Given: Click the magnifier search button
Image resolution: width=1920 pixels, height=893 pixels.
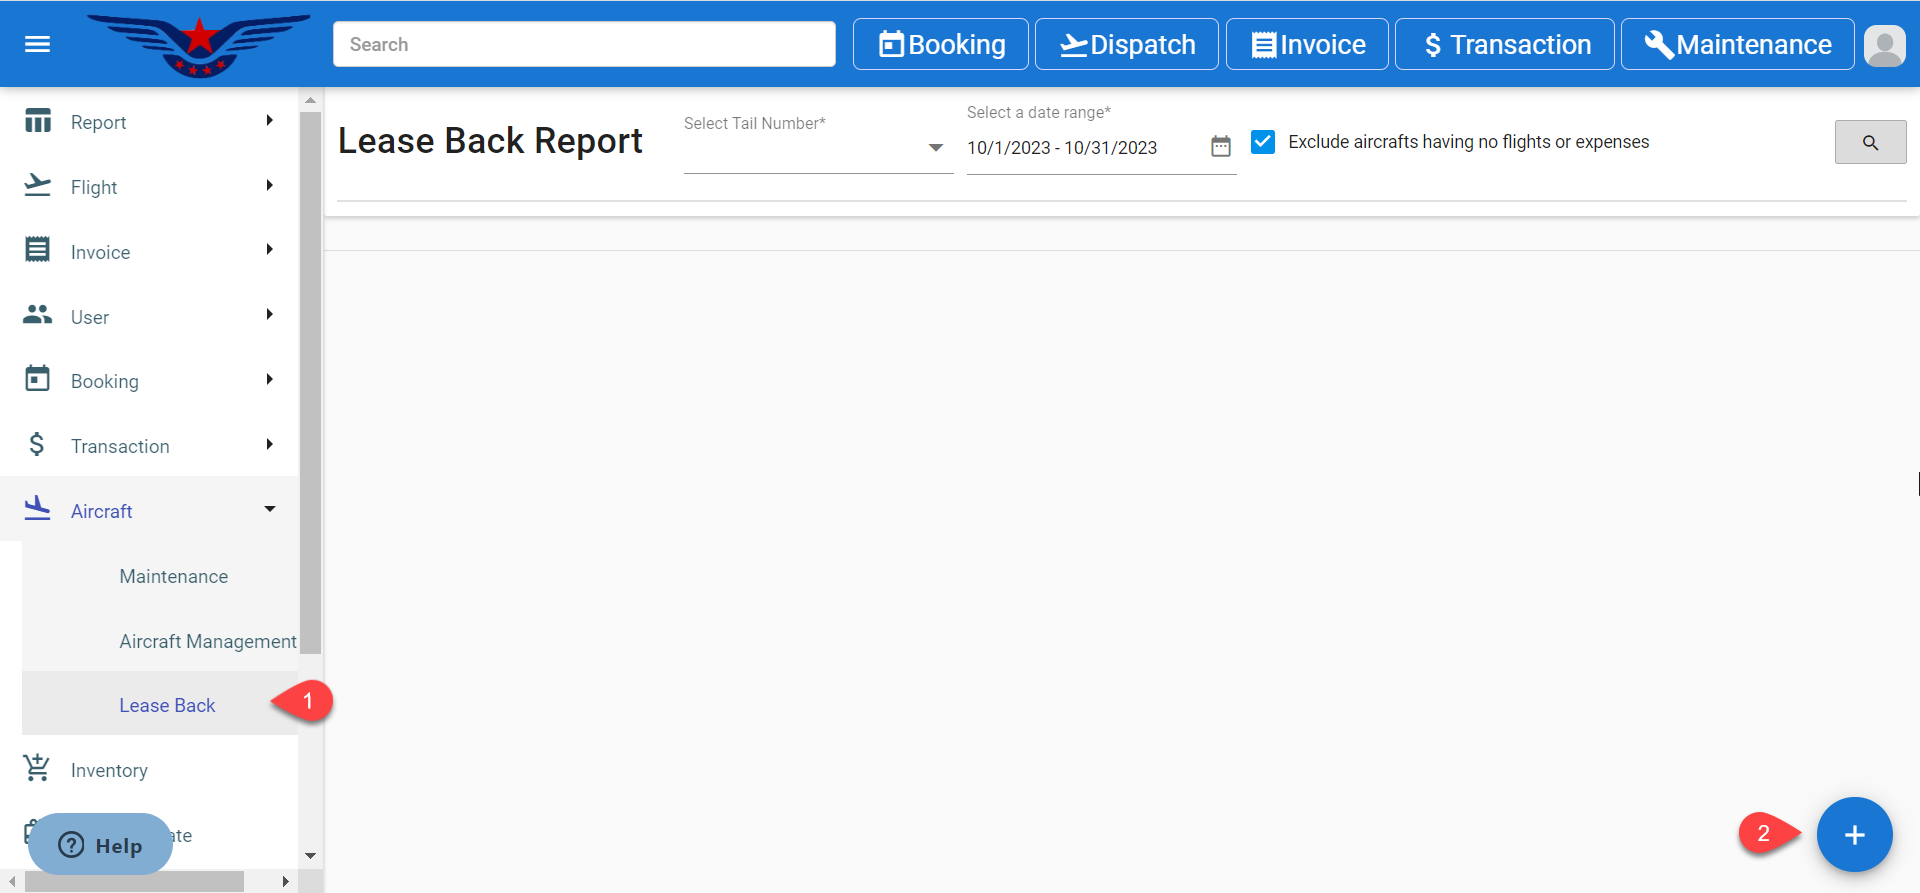Looking at the screenshot, I should tap(1869, 142).
